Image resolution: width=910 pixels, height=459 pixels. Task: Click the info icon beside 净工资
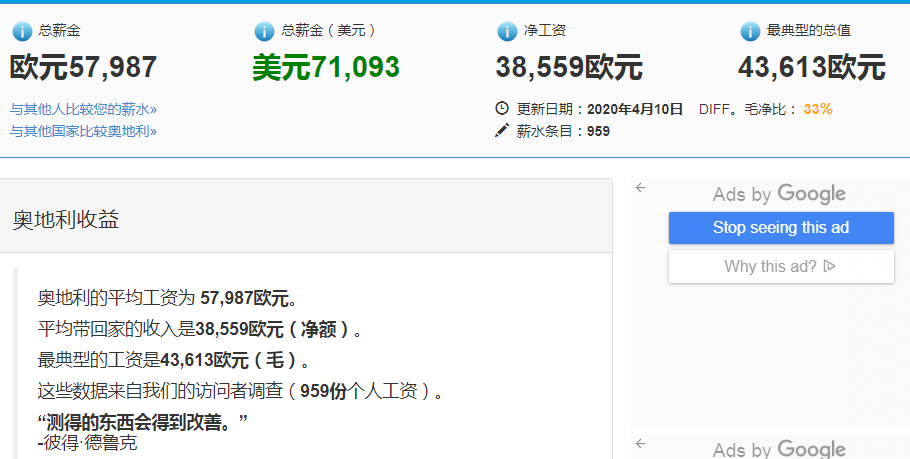(507, 31)
